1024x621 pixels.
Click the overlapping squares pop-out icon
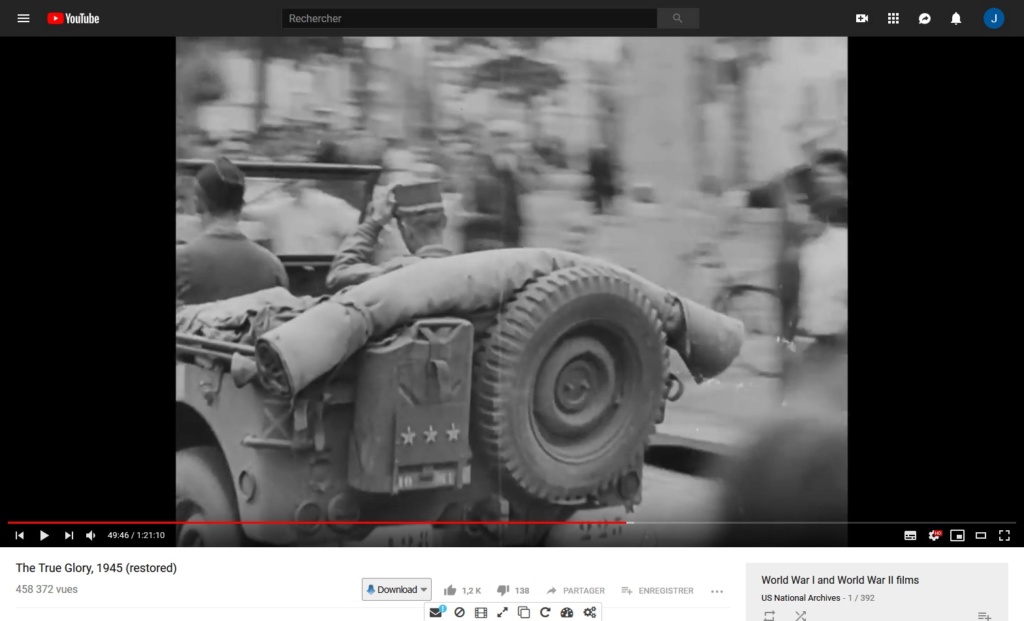click(x=524, y=612)
